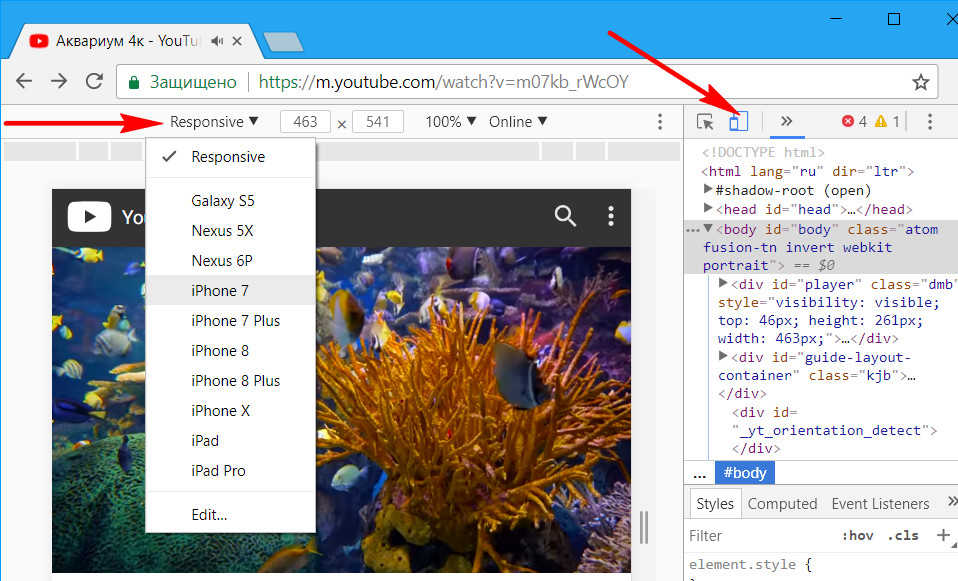Expand the div id player node
Viewport: 958px width, 581px height.
click(723, 283)
